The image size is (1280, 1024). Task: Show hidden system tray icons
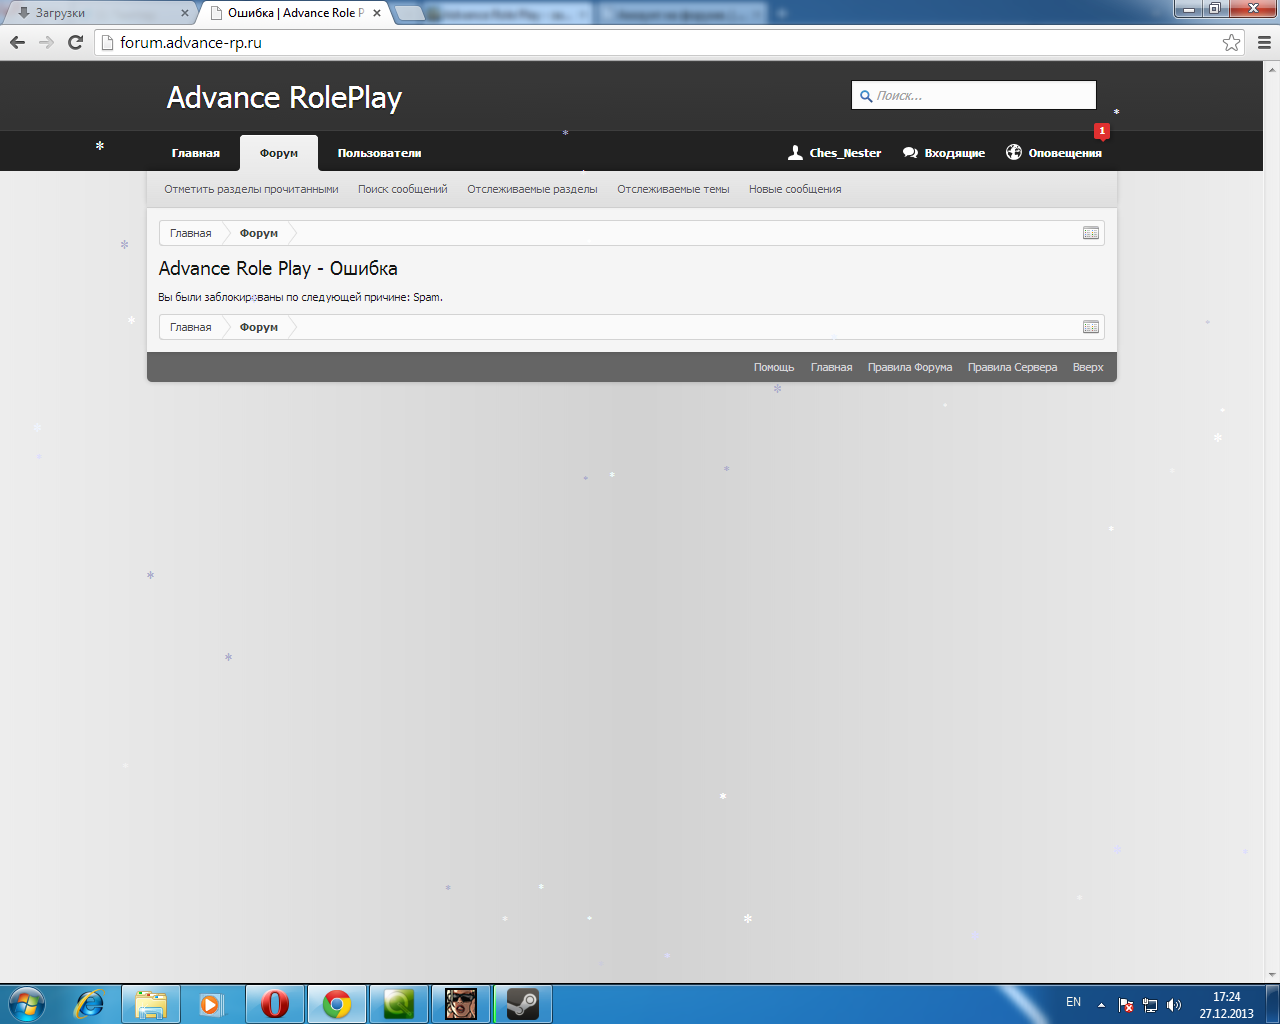pos(1101,1005)
